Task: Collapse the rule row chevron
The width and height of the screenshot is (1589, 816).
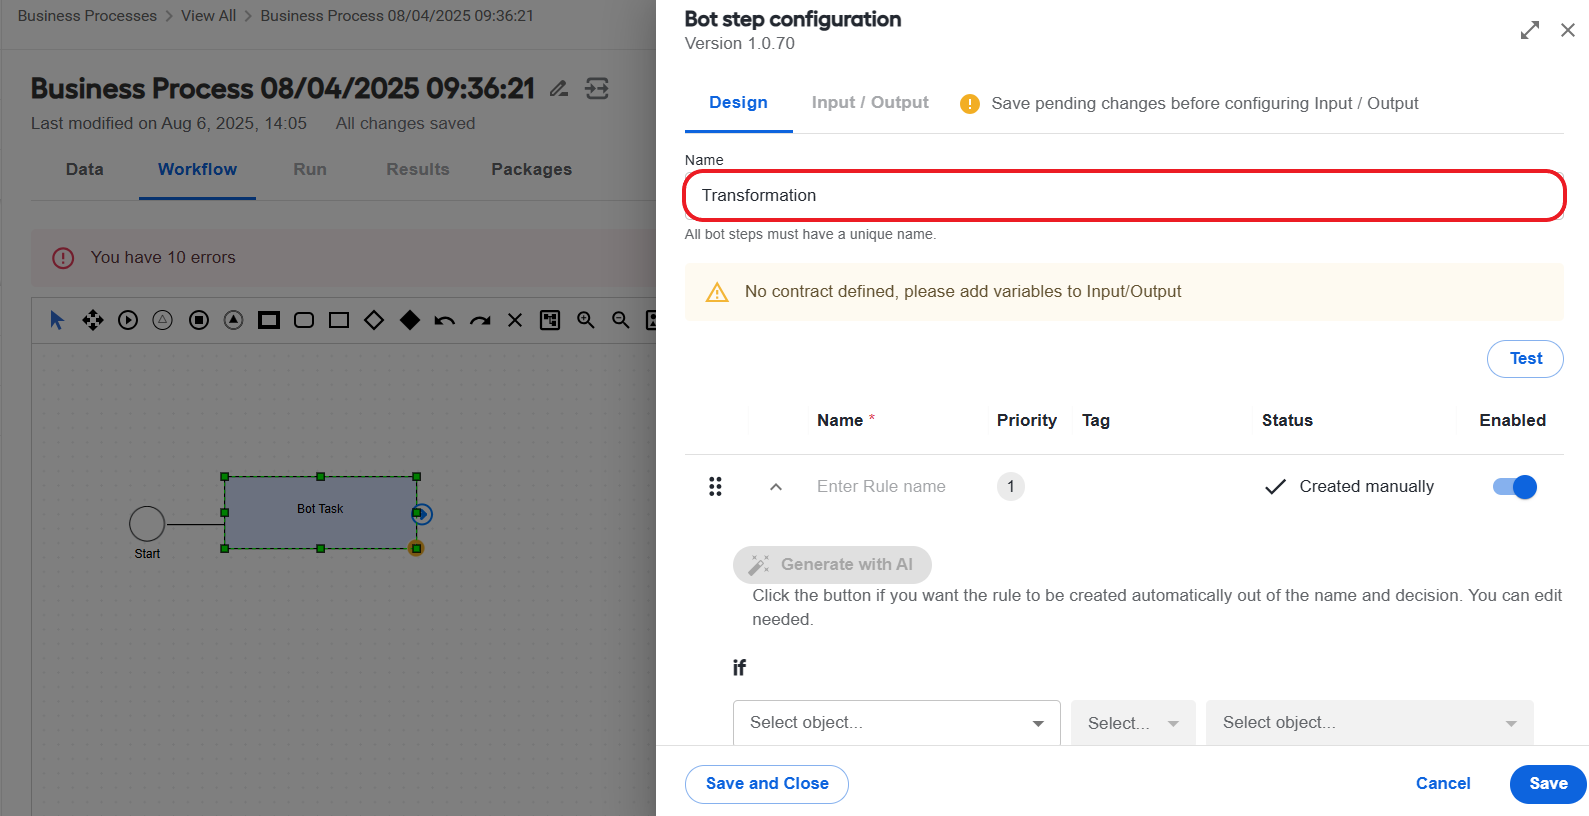Action: [776, 487]
